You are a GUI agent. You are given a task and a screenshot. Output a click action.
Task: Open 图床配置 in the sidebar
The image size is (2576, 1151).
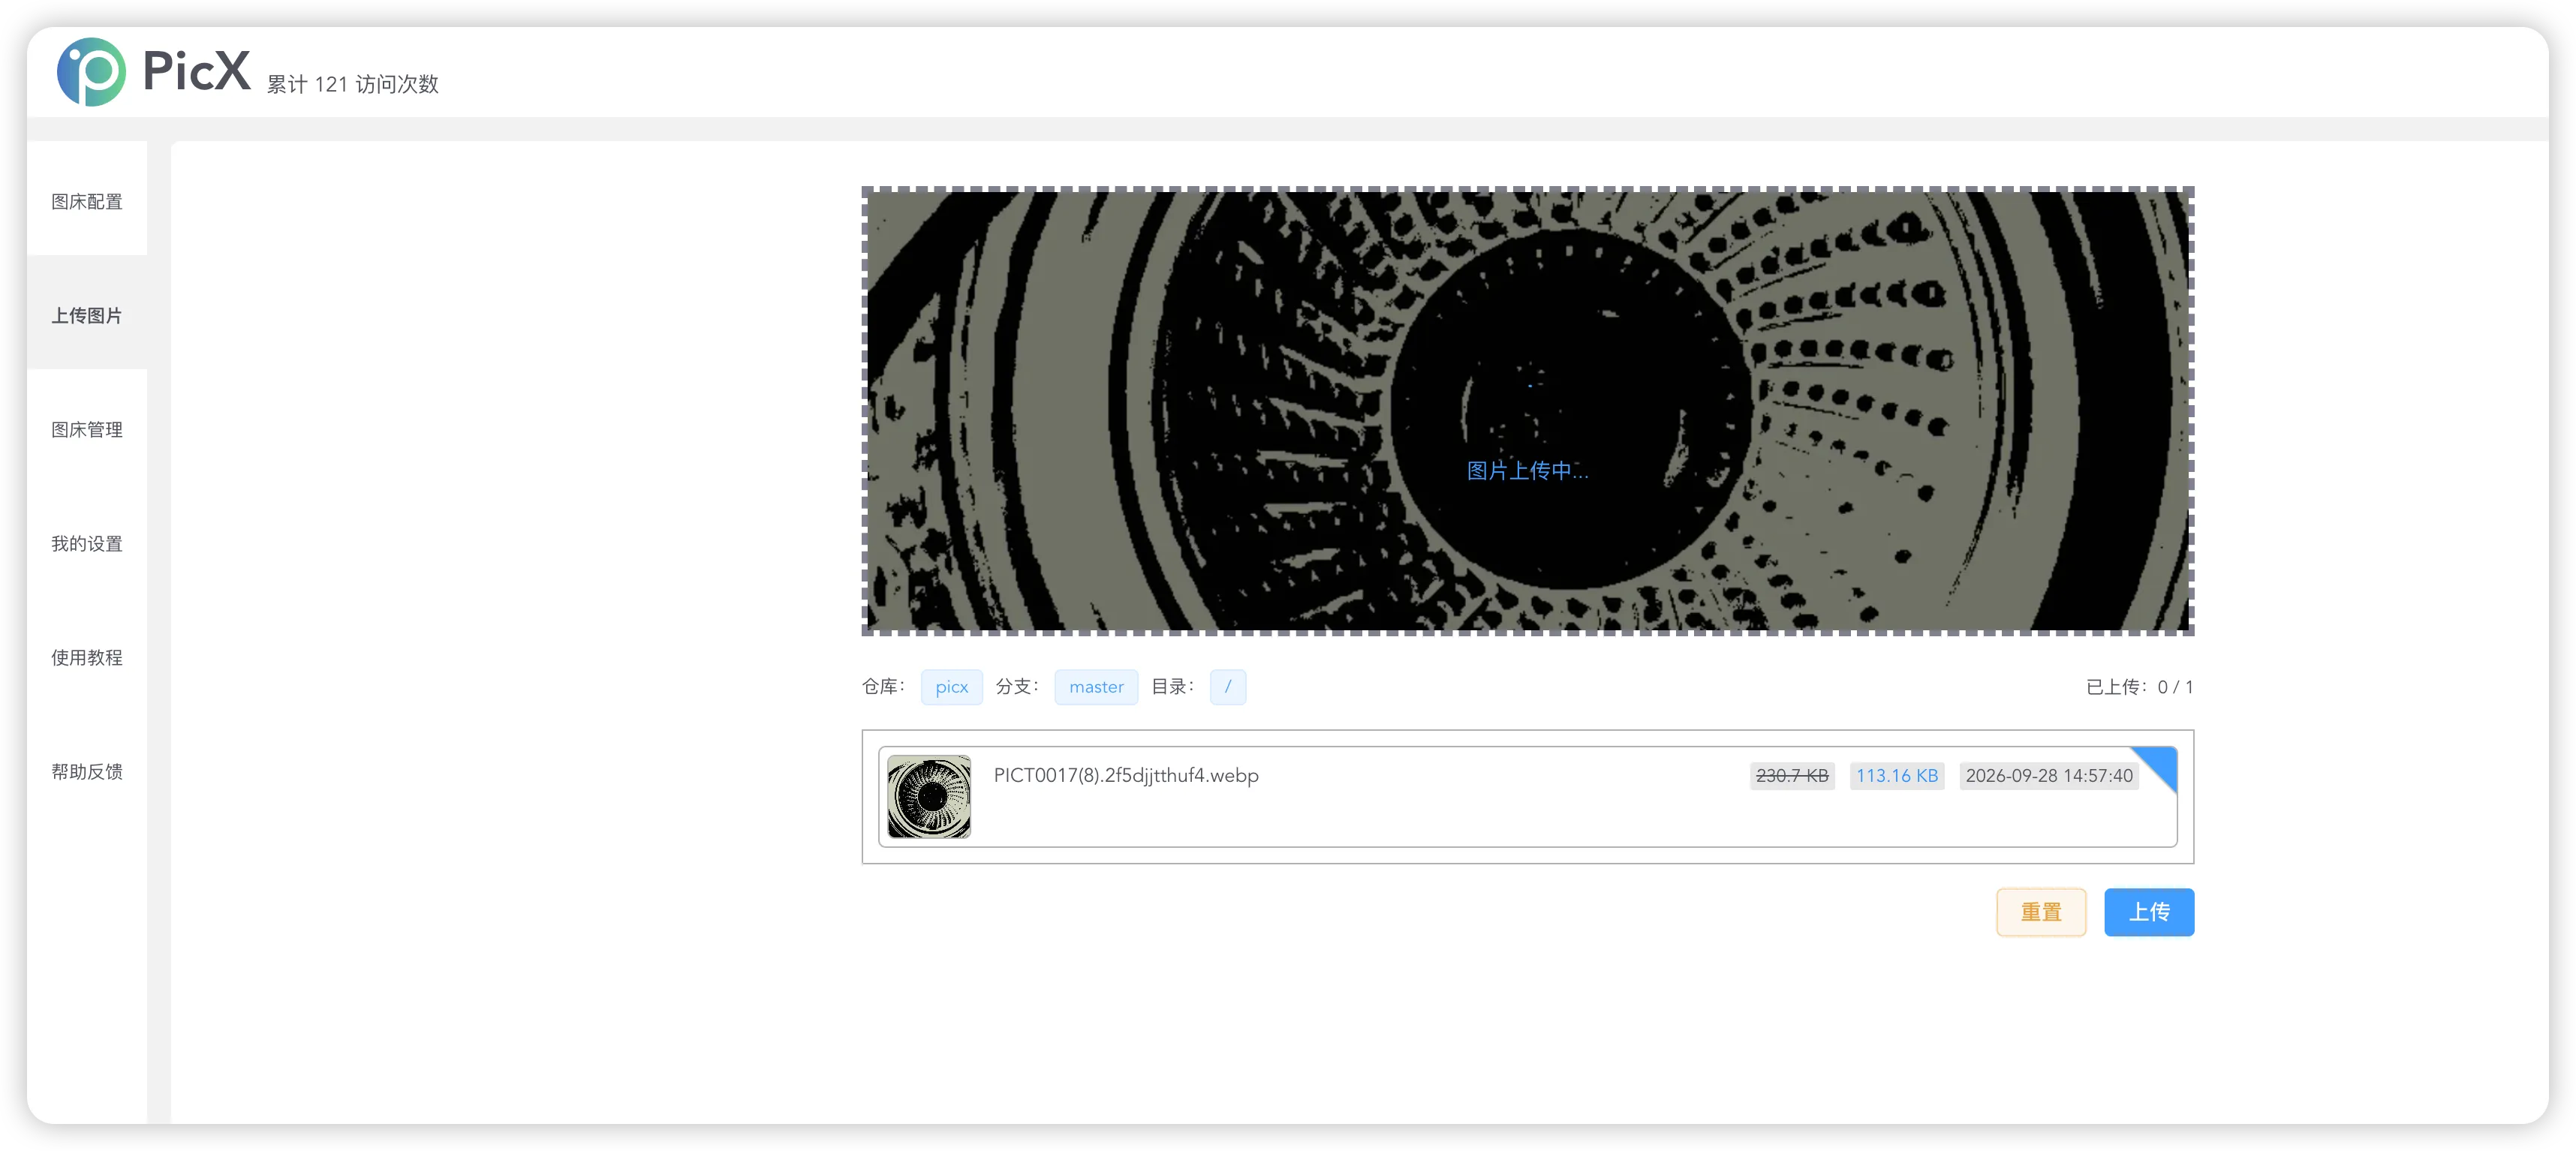[87, 201]
